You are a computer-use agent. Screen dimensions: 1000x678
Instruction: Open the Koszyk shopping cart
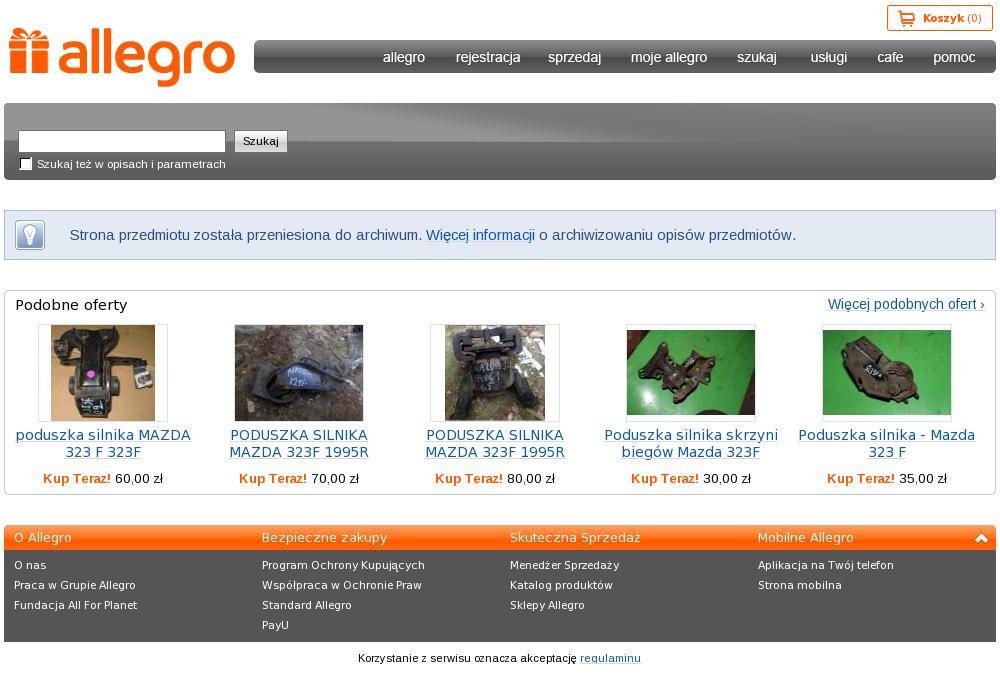[939, 18]
